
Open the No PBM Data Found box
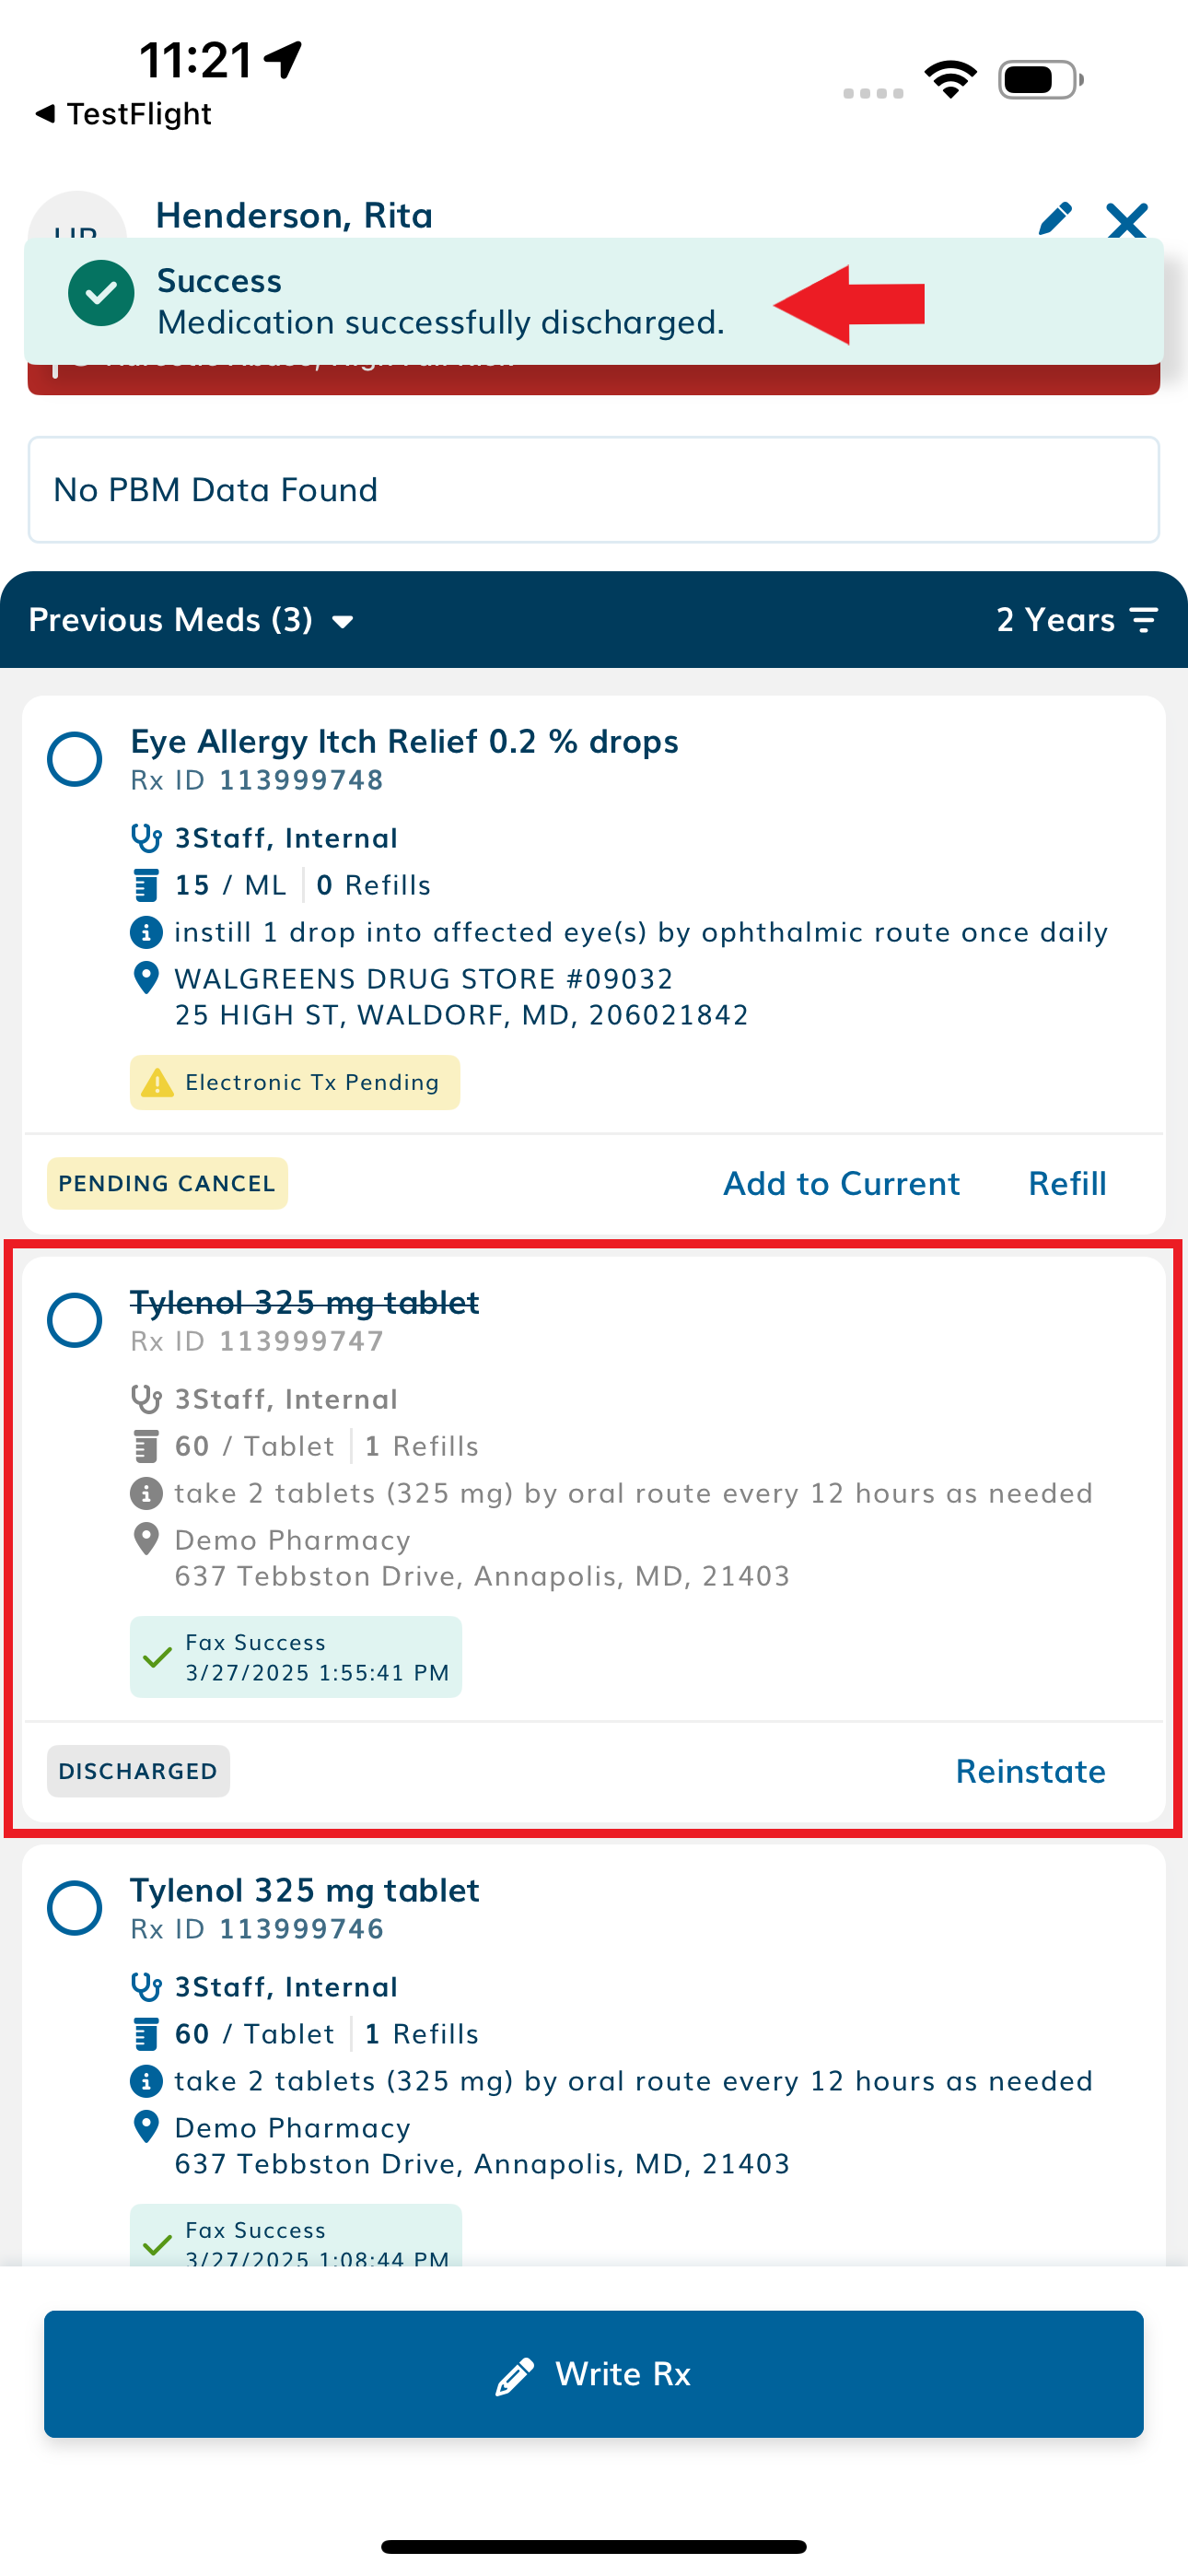point(594,490)
